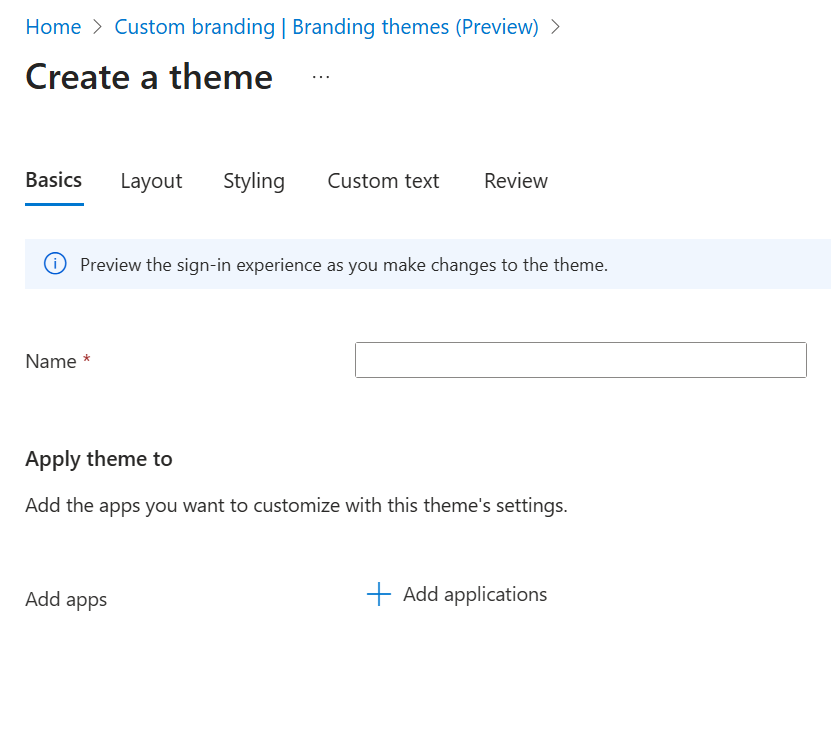Click the chevron right after Home

click(x=98, y=27)
